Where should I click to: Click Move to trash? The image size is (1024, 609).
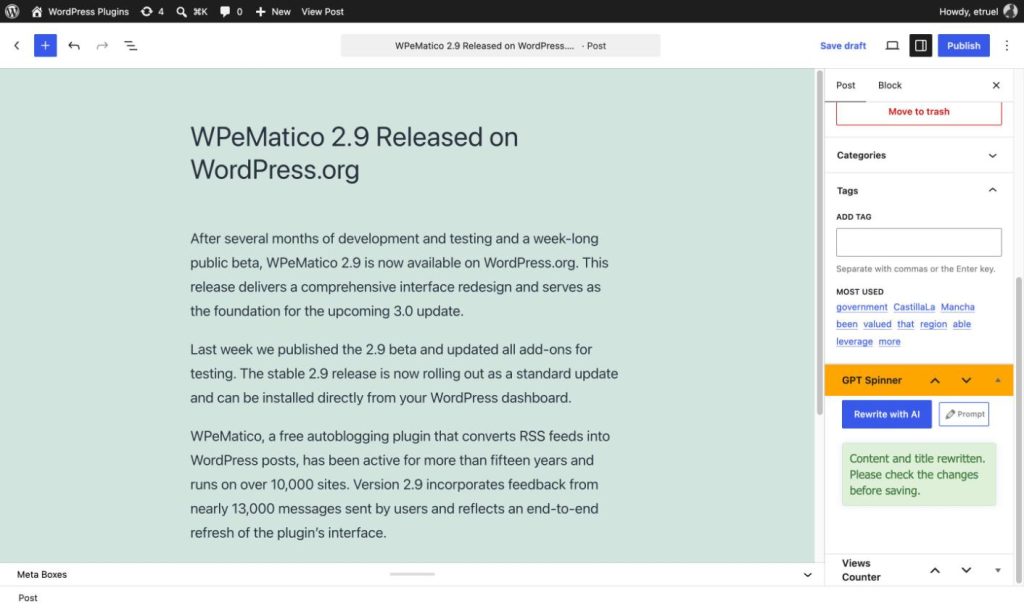pyautogui.click(x=918, y=112)
